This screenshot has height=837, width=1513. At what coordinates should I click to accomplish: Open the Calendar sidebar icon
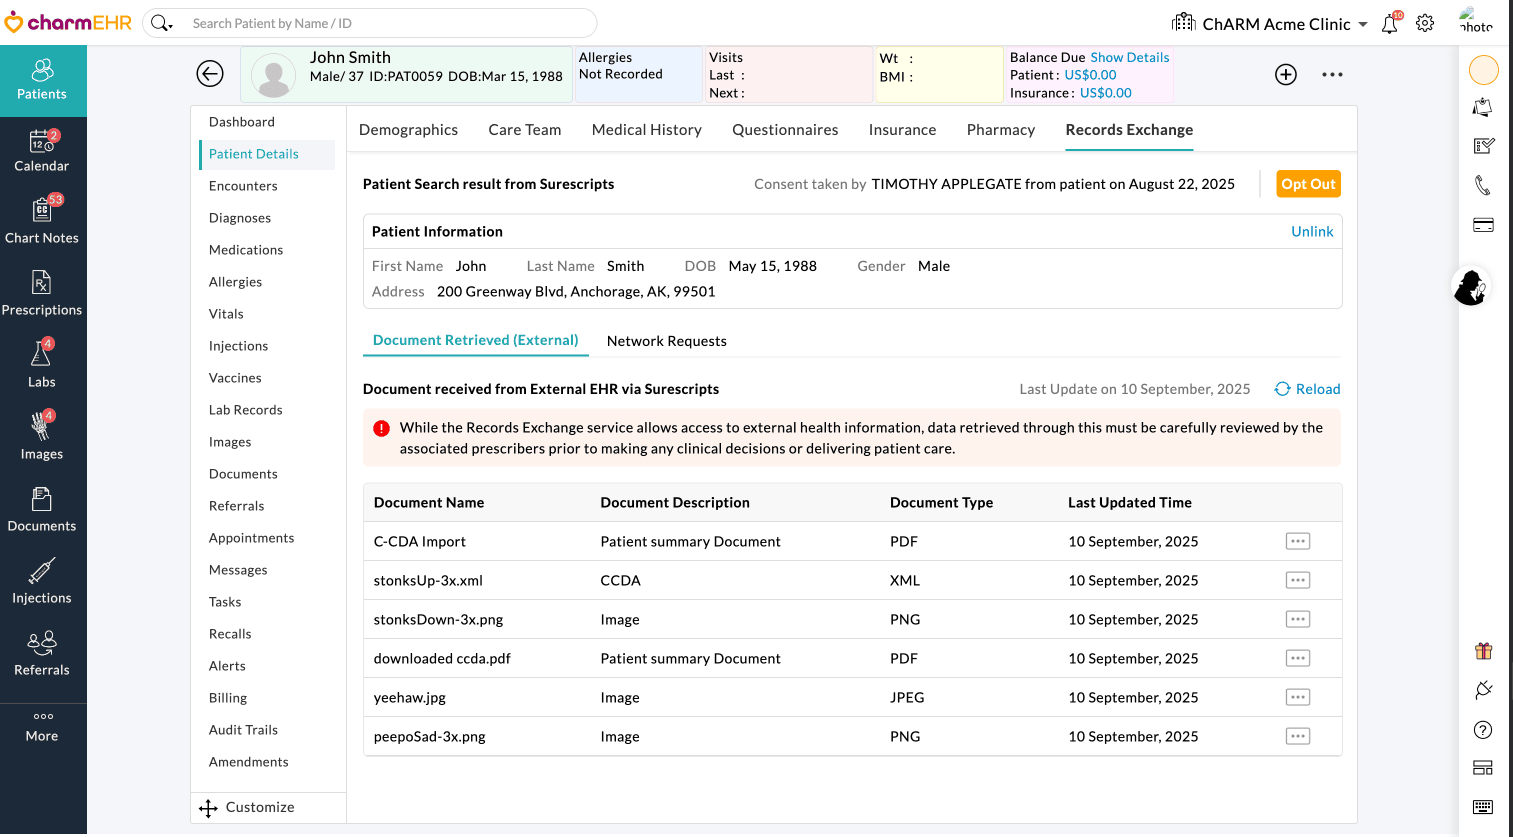click(42, 152)
